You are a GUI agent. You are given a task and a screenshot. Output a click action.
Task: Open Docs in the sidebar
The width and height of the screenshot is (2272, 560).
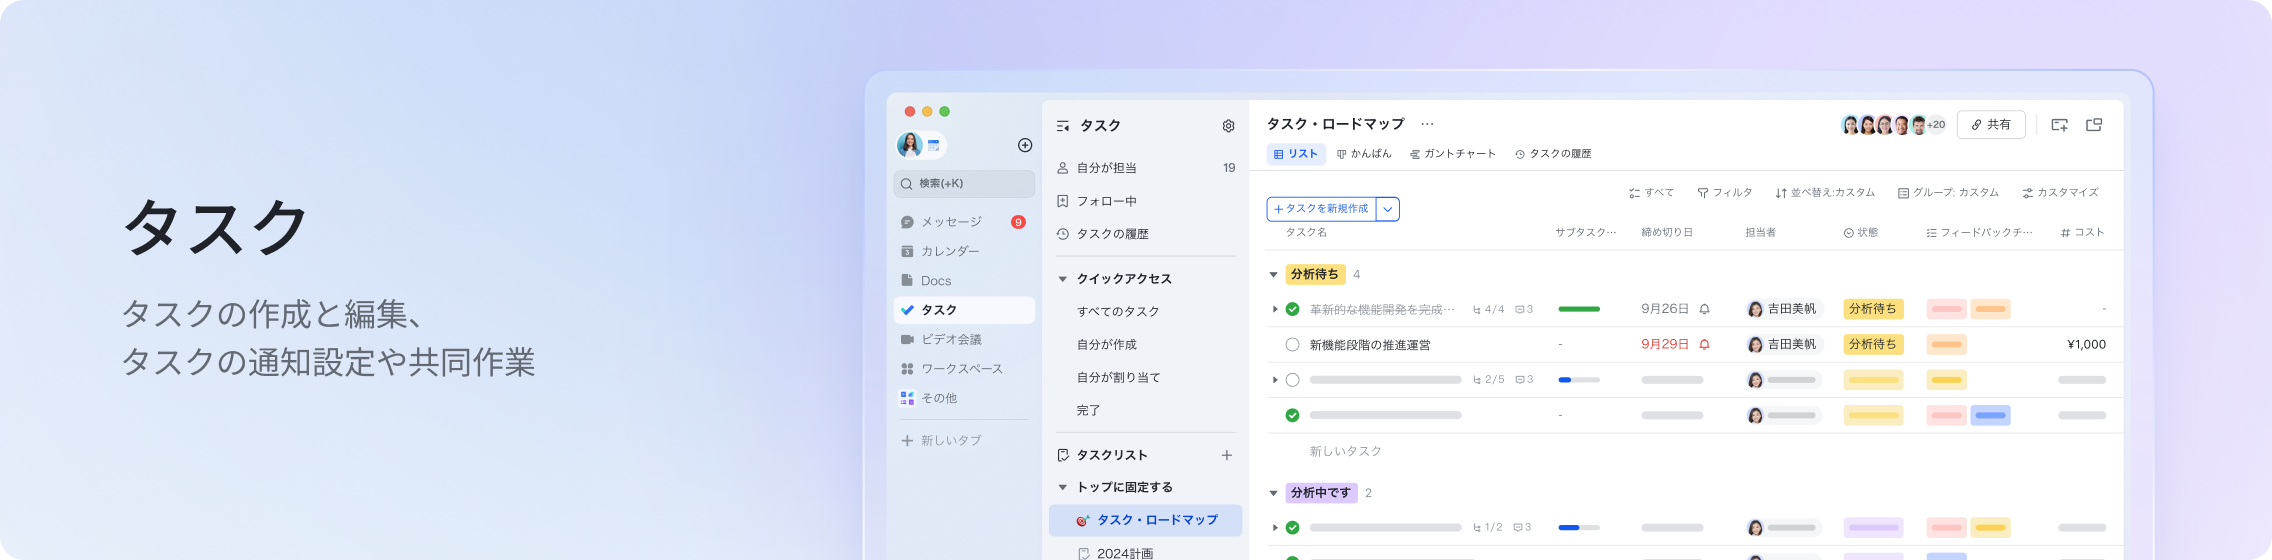[x=964, y=281]
